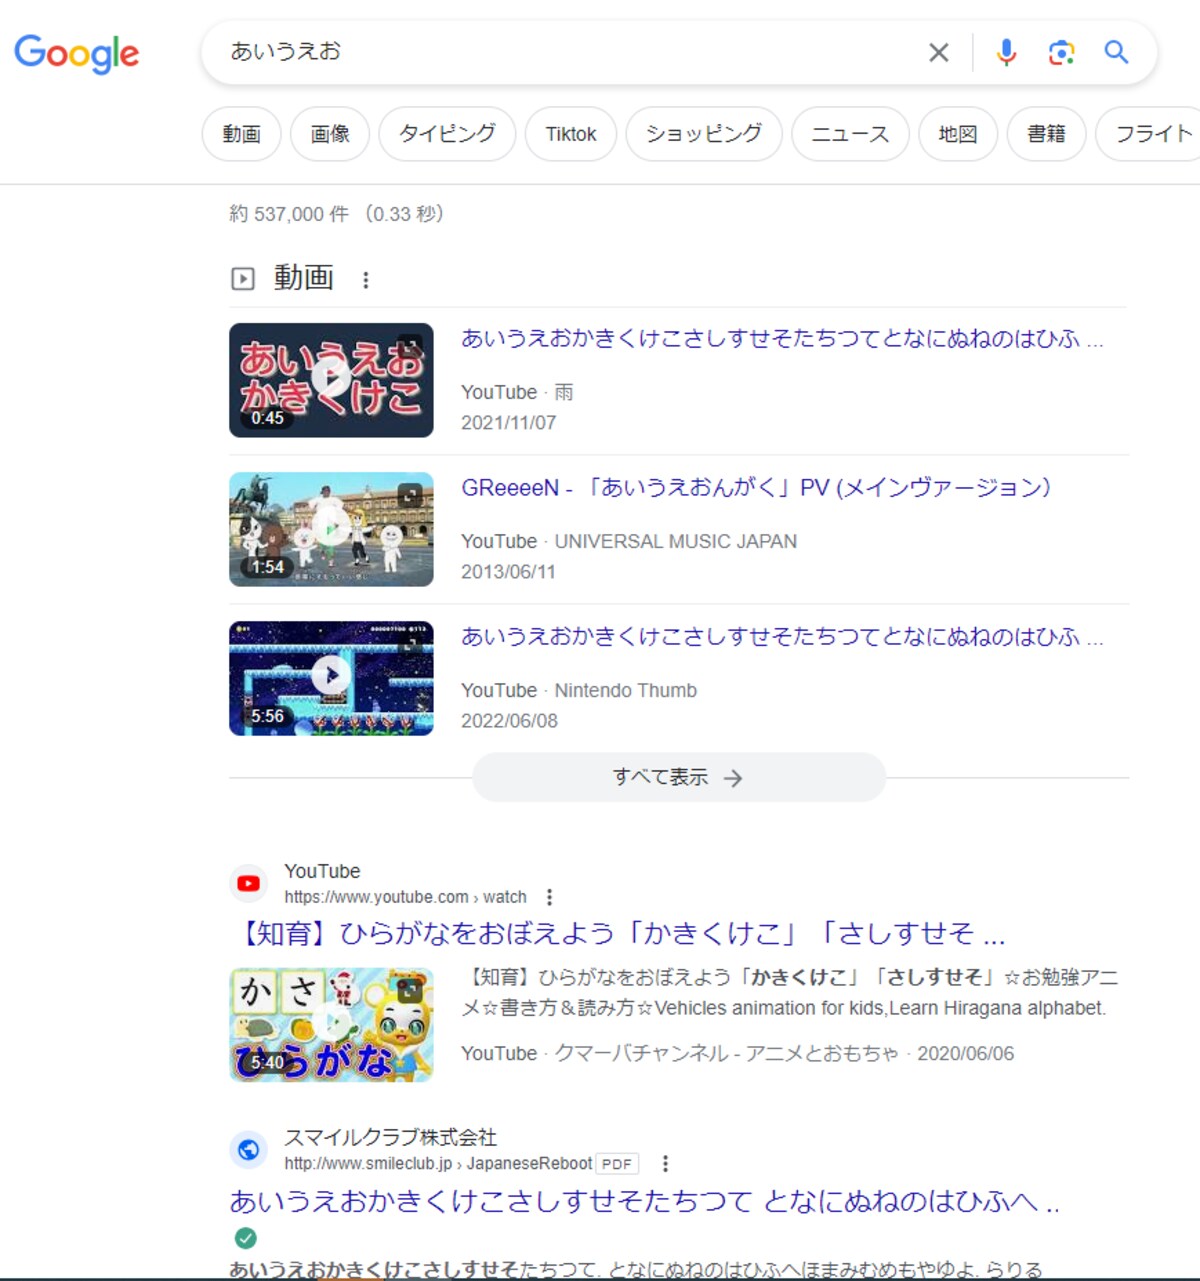Select the Tiktok filter chip
Viewport: 1200px width, 1281px height.
pyautogui.click(x=571, y=134)
